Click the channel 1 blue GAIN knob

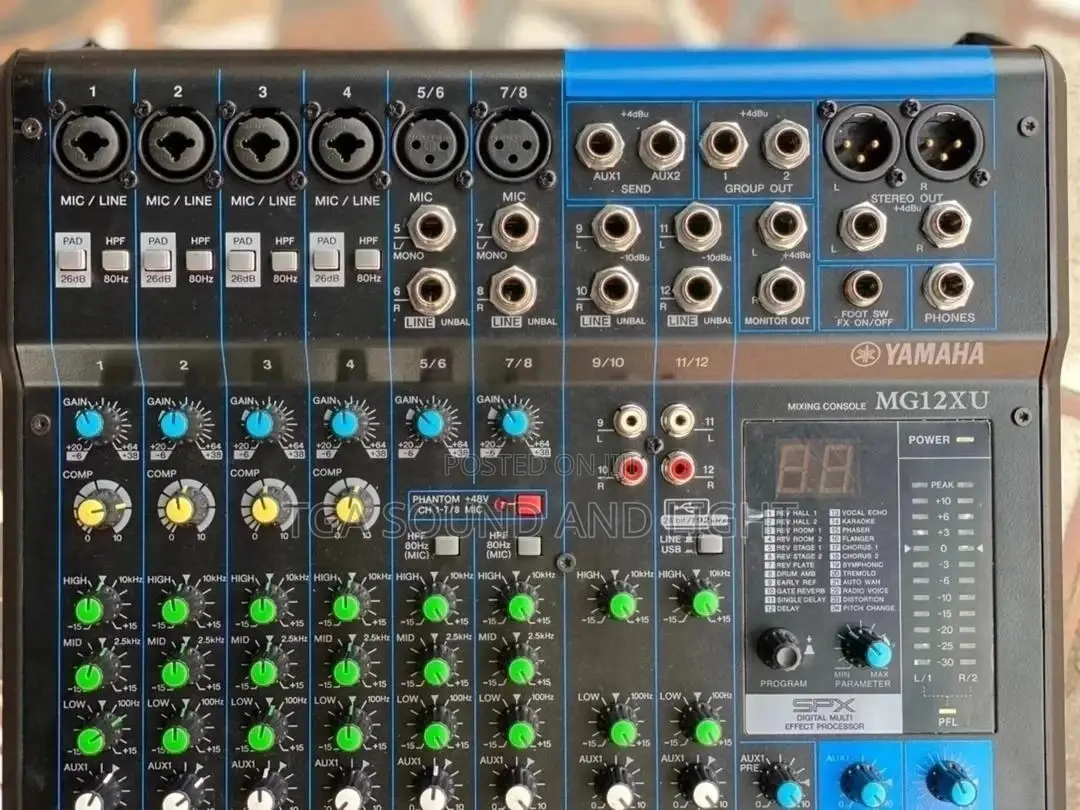(90, 424)
